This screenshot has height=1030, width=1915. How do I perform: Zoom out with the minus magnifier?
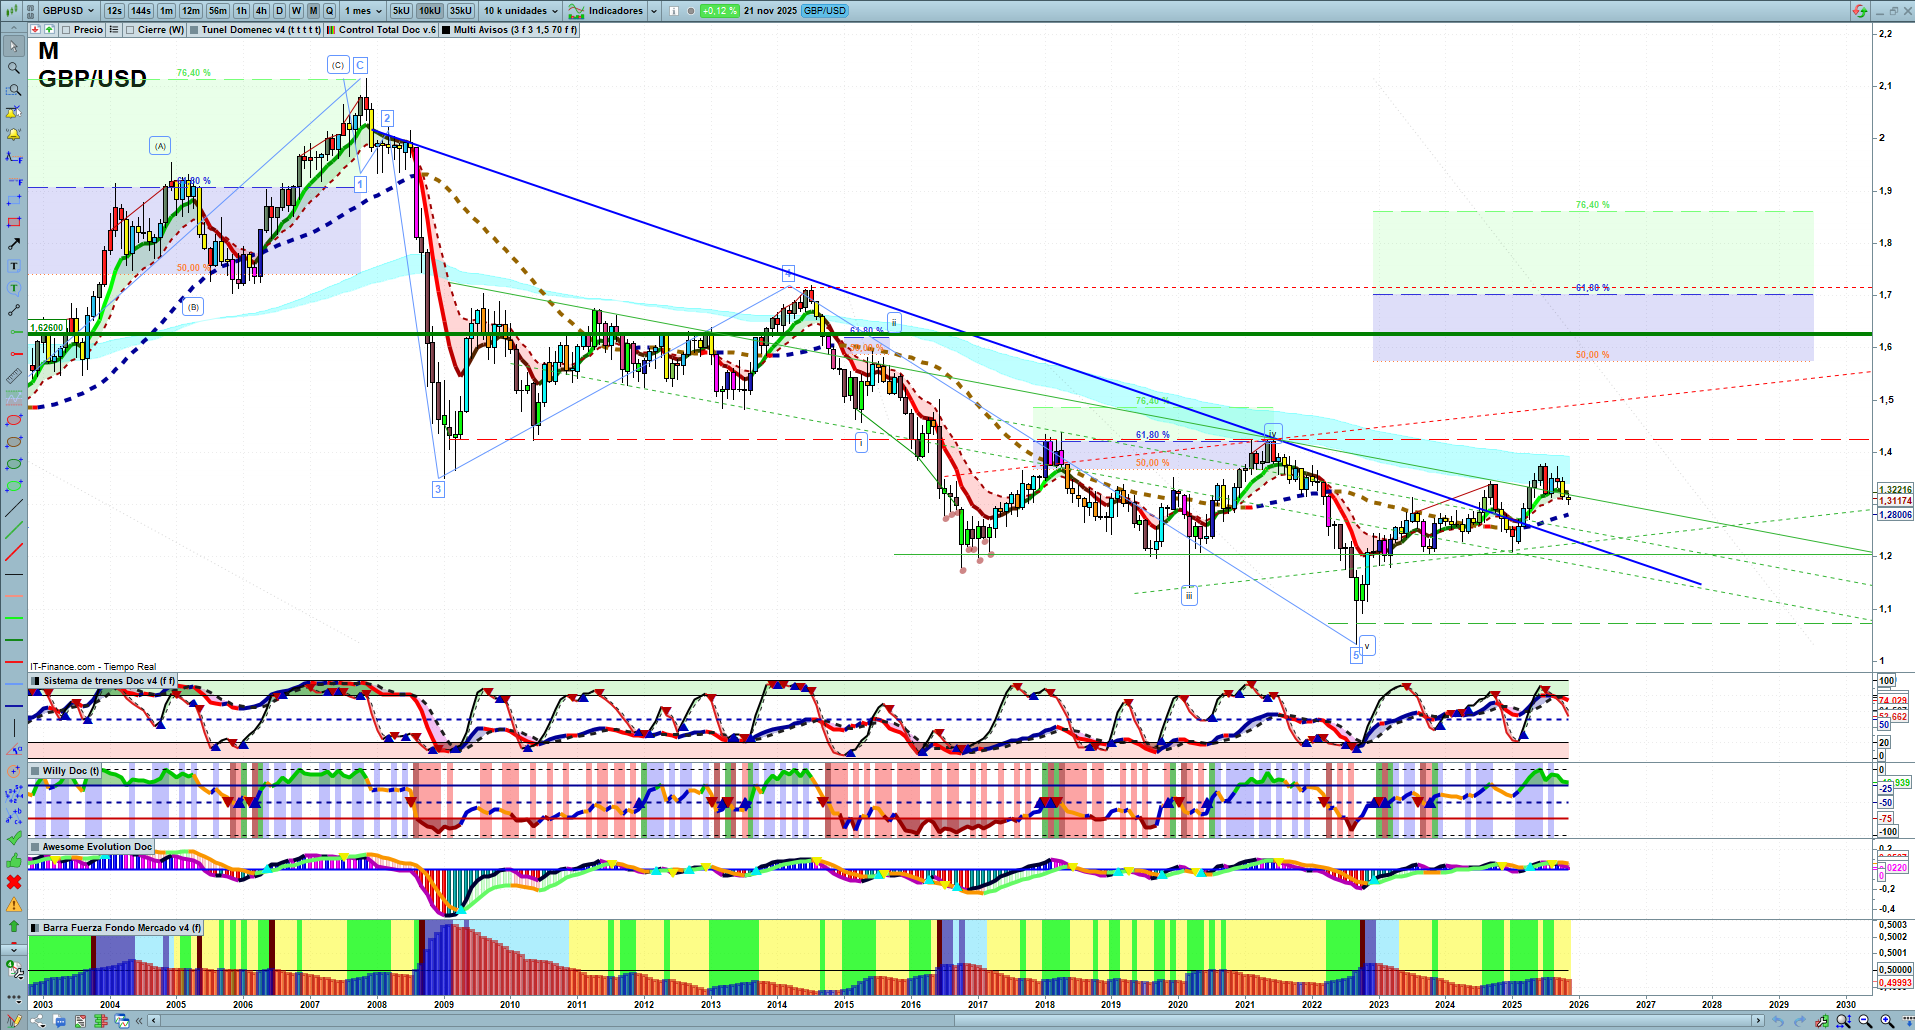(x=1865, y=1021)
